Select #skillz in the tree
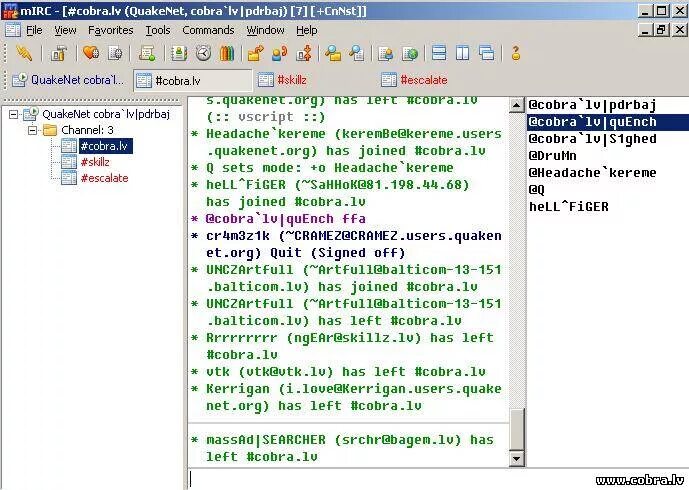Image resolution: width=689 pixels, height=490 pixels. pyautogui.click(x=95, y=162)
